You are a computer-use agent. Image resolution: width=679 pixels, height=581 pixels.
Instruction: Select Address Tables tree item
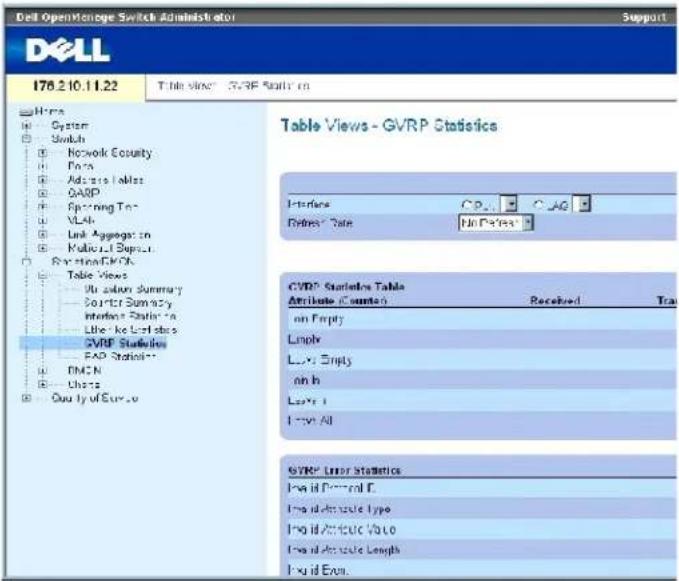click(105, 180)
